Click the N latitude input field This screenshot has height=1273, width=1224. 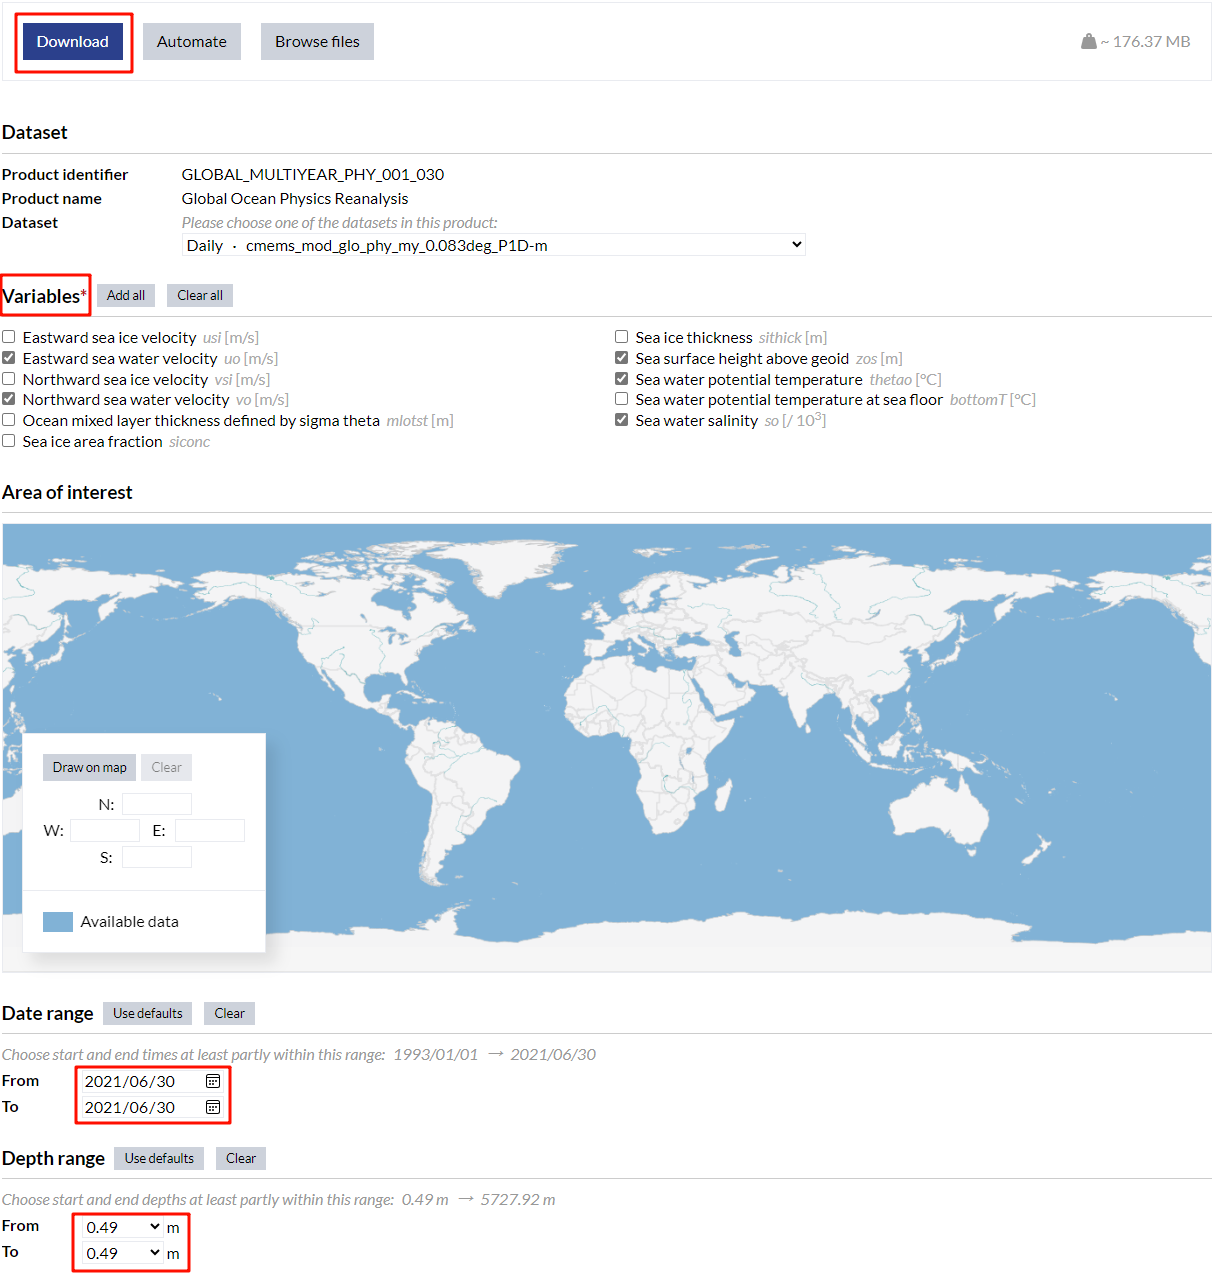coord(157,805)
